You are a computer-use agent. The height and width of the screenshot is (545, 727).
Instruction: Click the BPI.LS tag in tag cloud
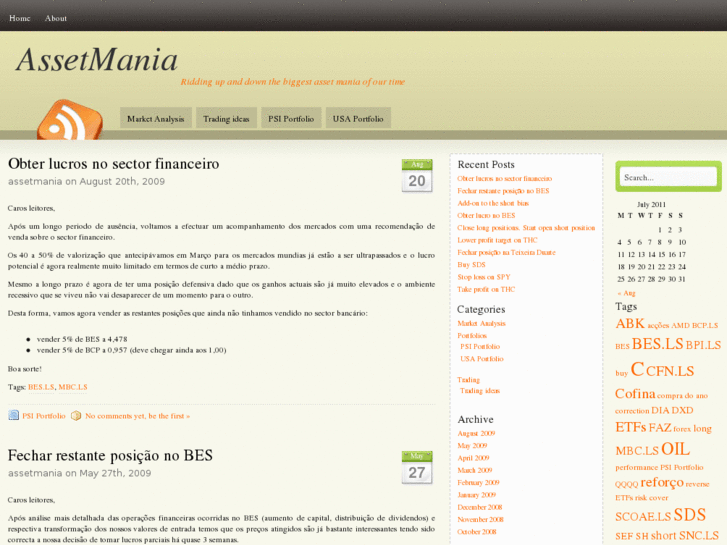[x=703, y=345]
